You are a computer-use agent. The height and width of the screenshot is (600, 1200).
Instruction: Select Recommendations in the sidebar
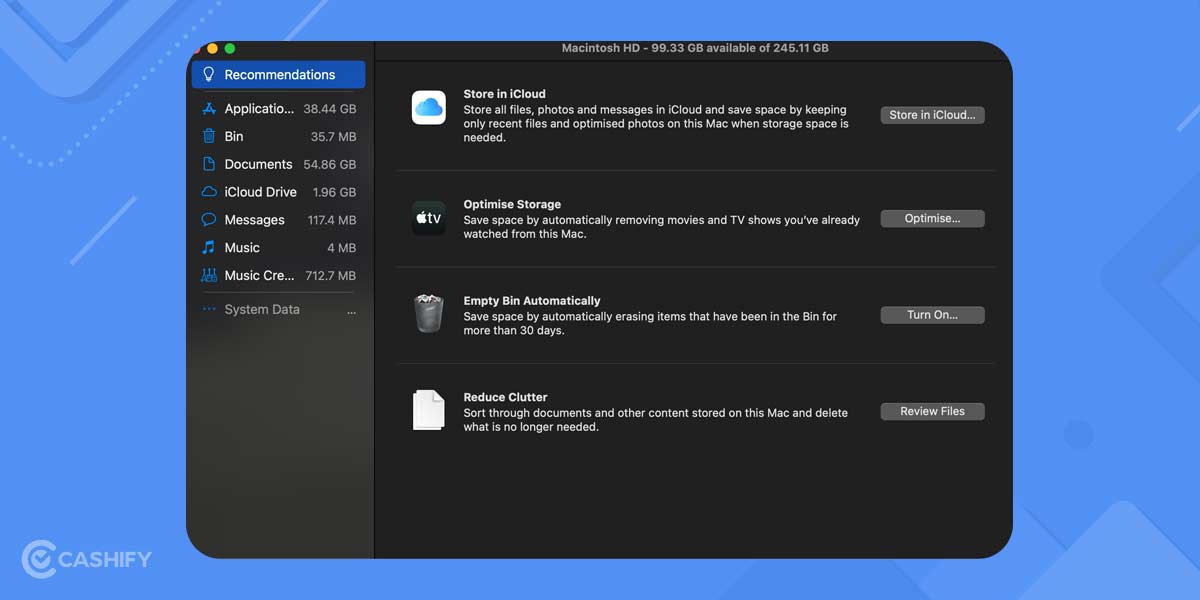(280, 74)
